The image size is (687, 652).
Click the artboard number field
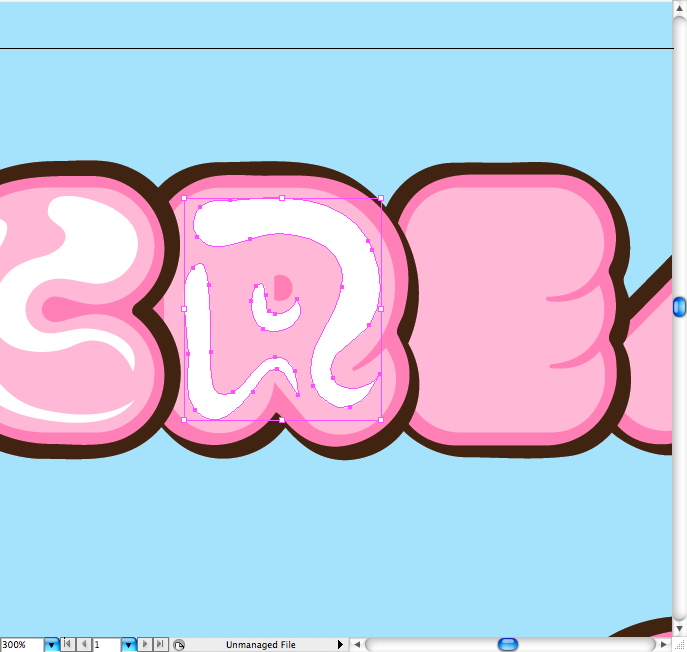point(106,645)
